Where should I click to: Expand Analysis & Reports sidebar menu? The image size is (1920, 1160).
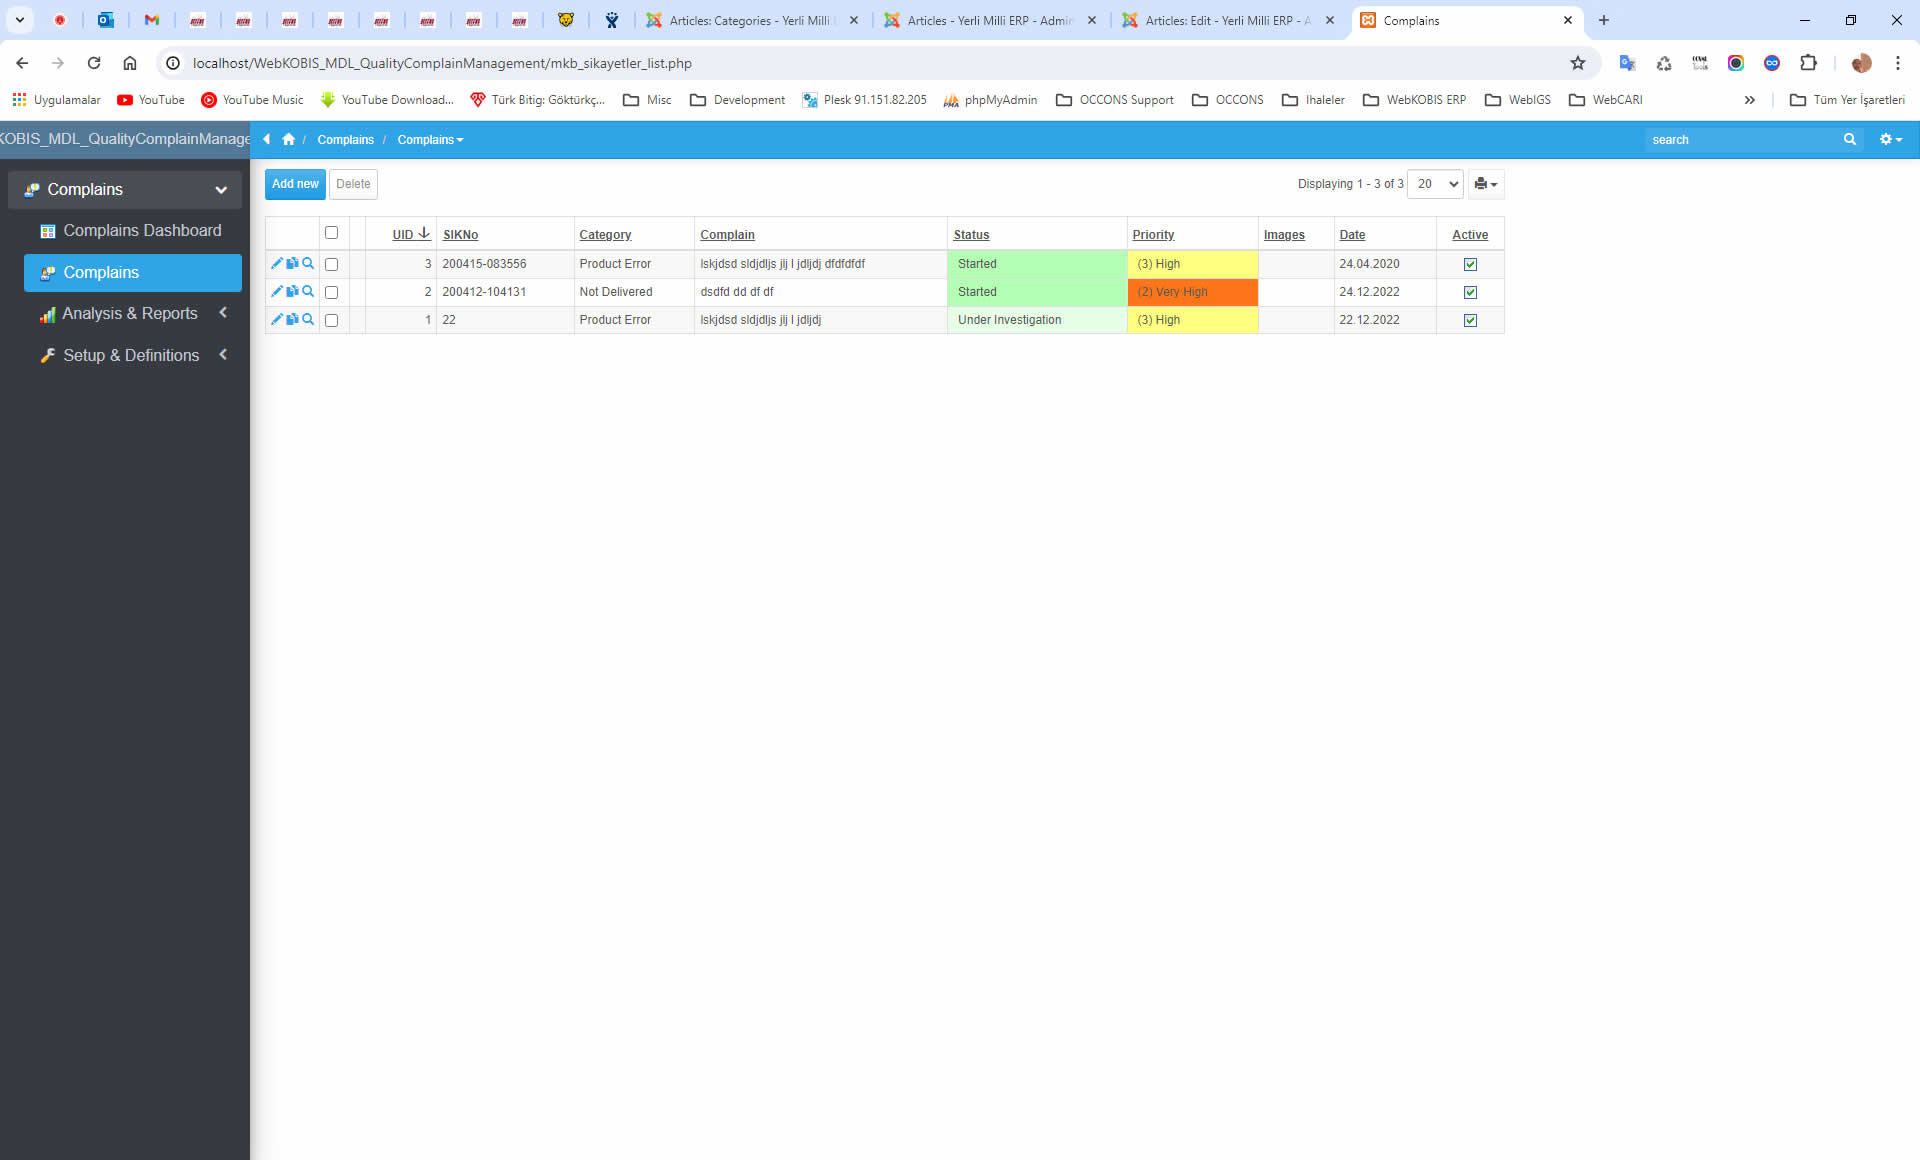tap(130, 314)
